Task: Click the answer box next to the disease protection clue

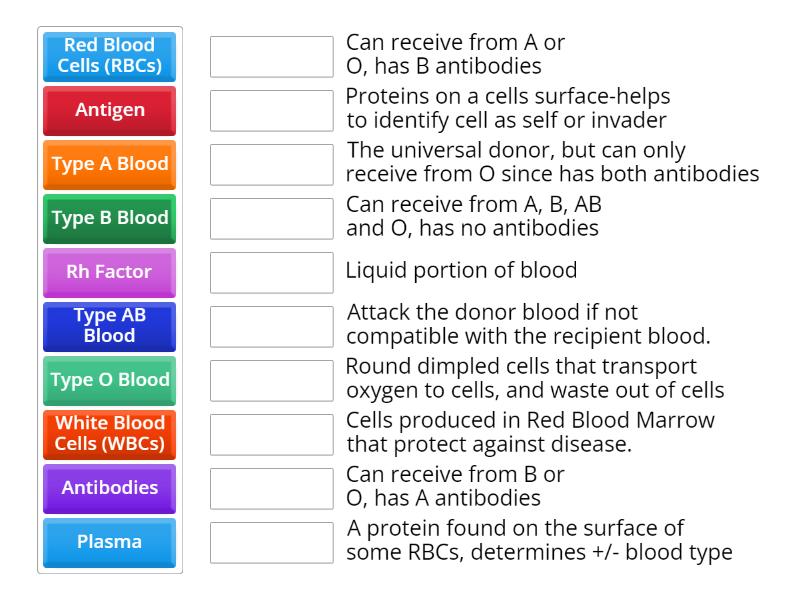Action: [271, 434]
